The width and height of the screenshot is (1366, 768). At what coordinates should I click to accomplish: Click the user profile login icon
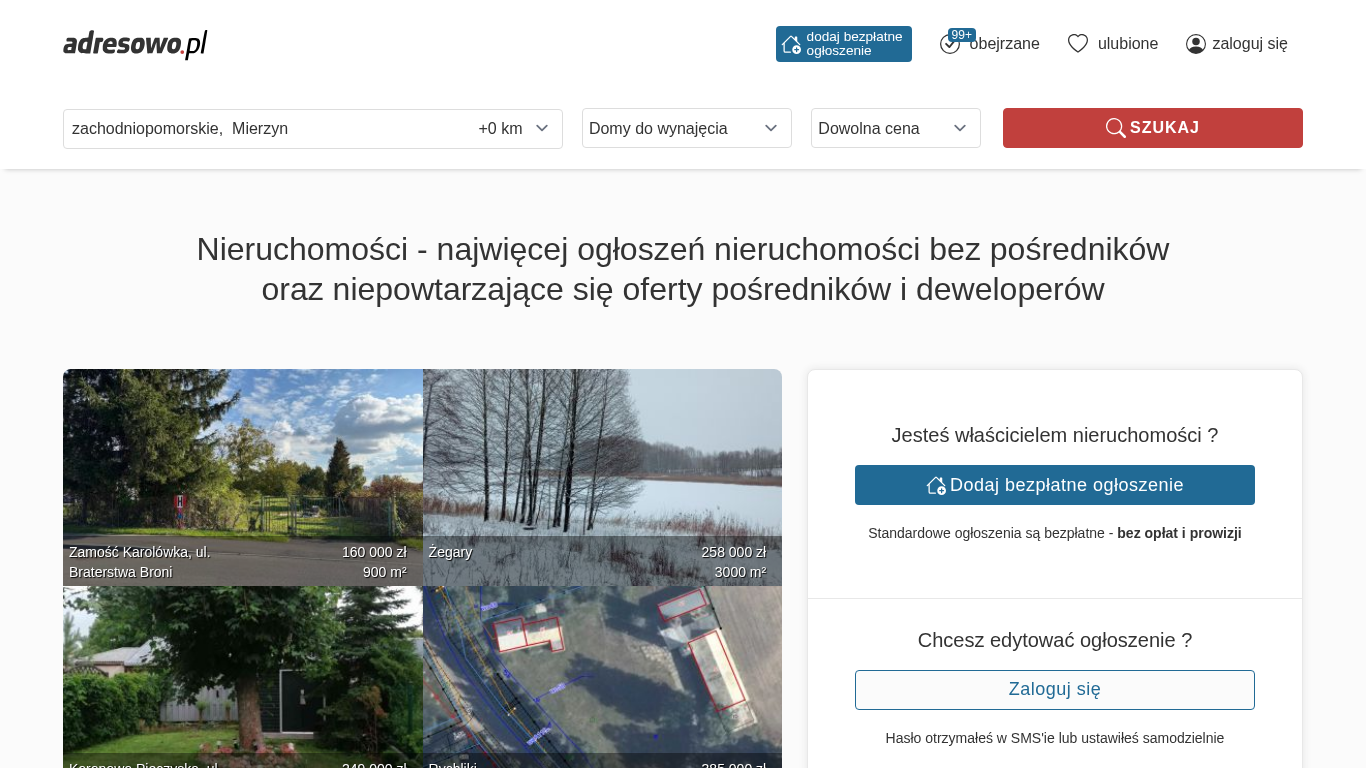pos(1195,44)
